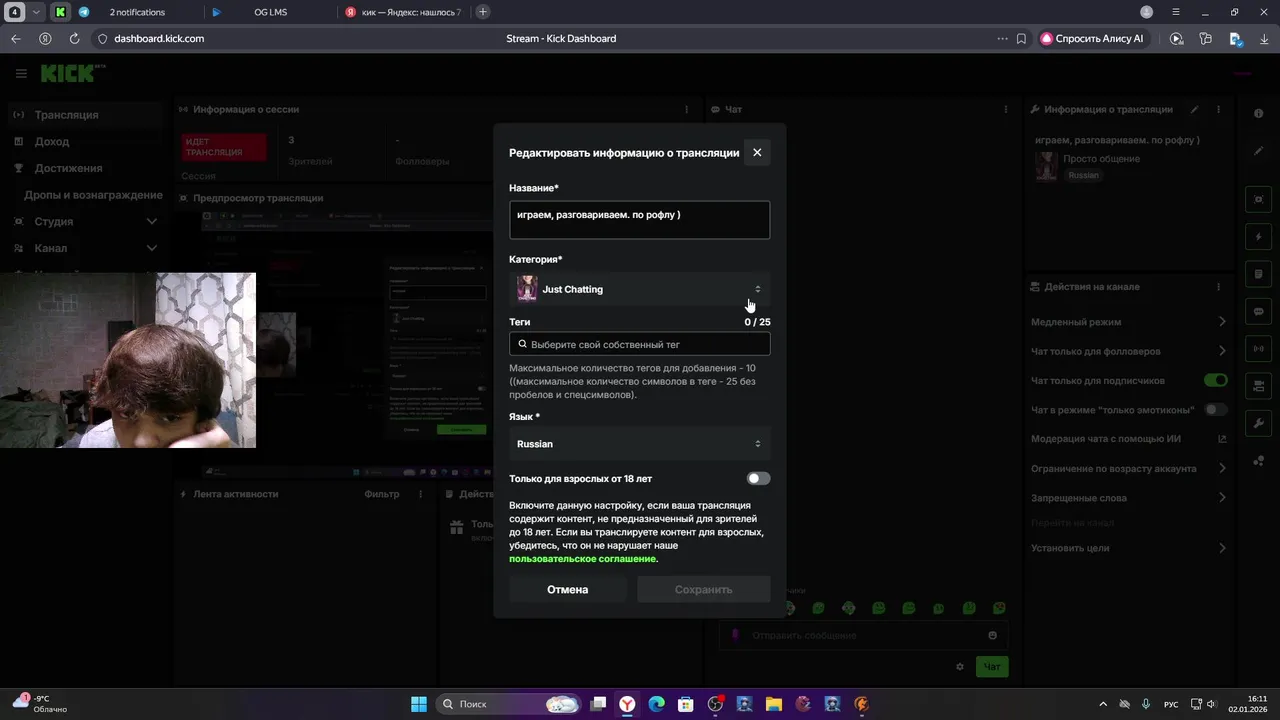Click the info icon in right rail
Screen dimensions: 1280x720
1259,113
